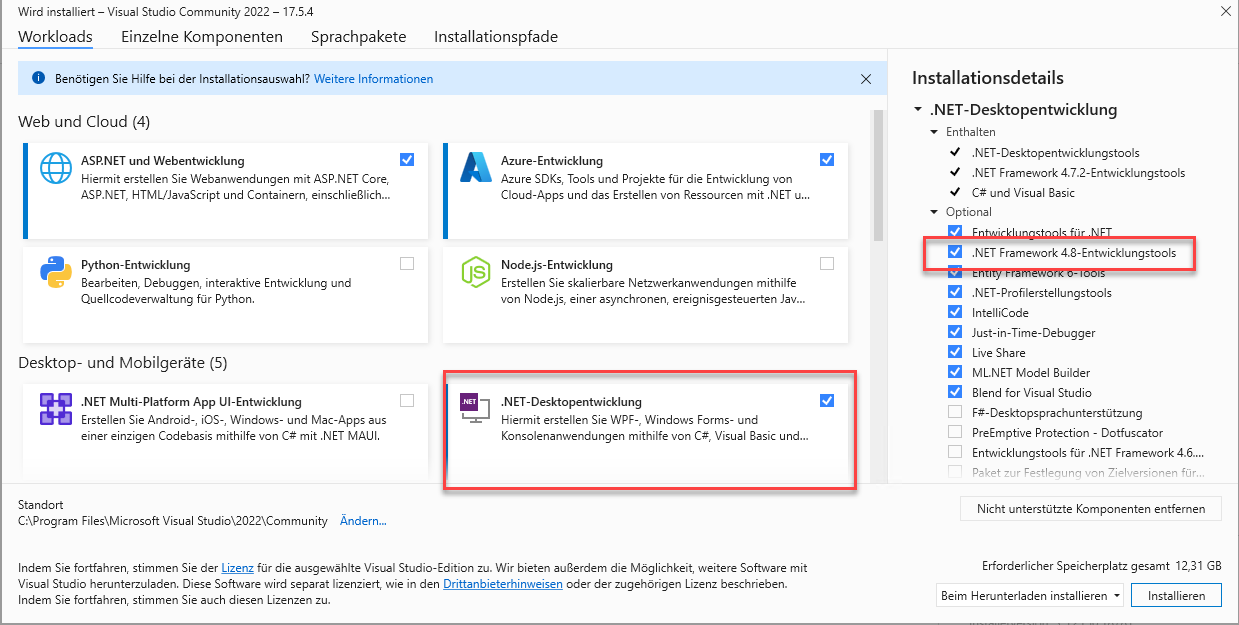Click the Python-Entwicklung logo icon
The image size is (1239, 625).
pyautogui.click(x=55, y=272)
